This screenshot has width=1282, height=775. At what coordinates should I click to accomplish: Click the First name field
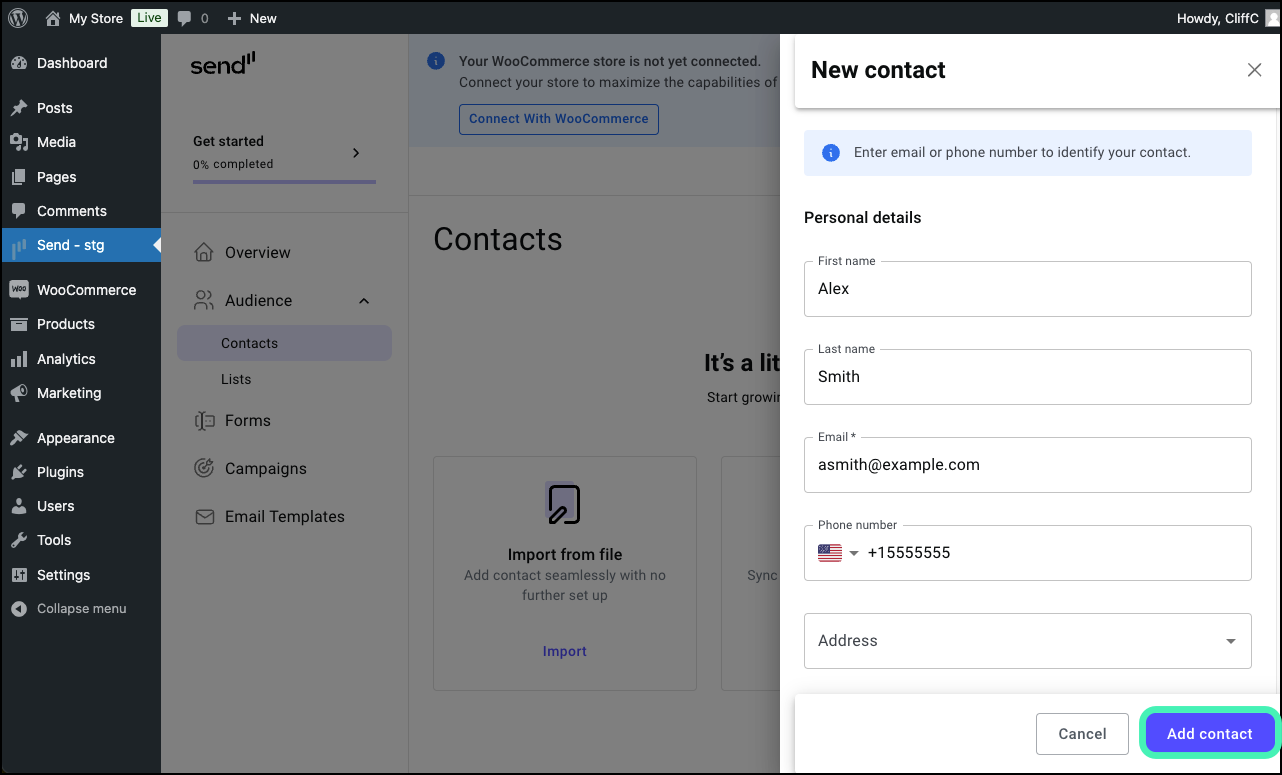click(x=1028, y=289)
